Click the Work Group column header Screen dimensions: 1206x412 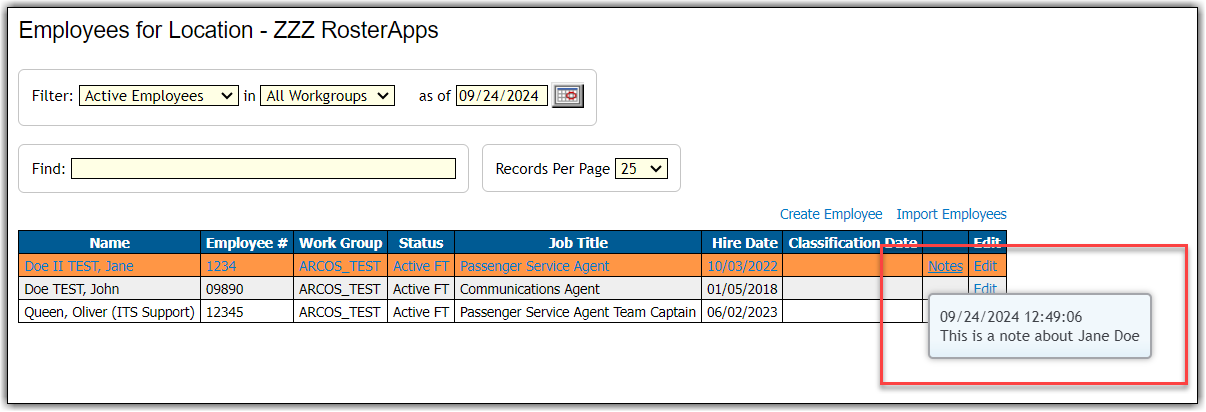[x=340, y=243]
